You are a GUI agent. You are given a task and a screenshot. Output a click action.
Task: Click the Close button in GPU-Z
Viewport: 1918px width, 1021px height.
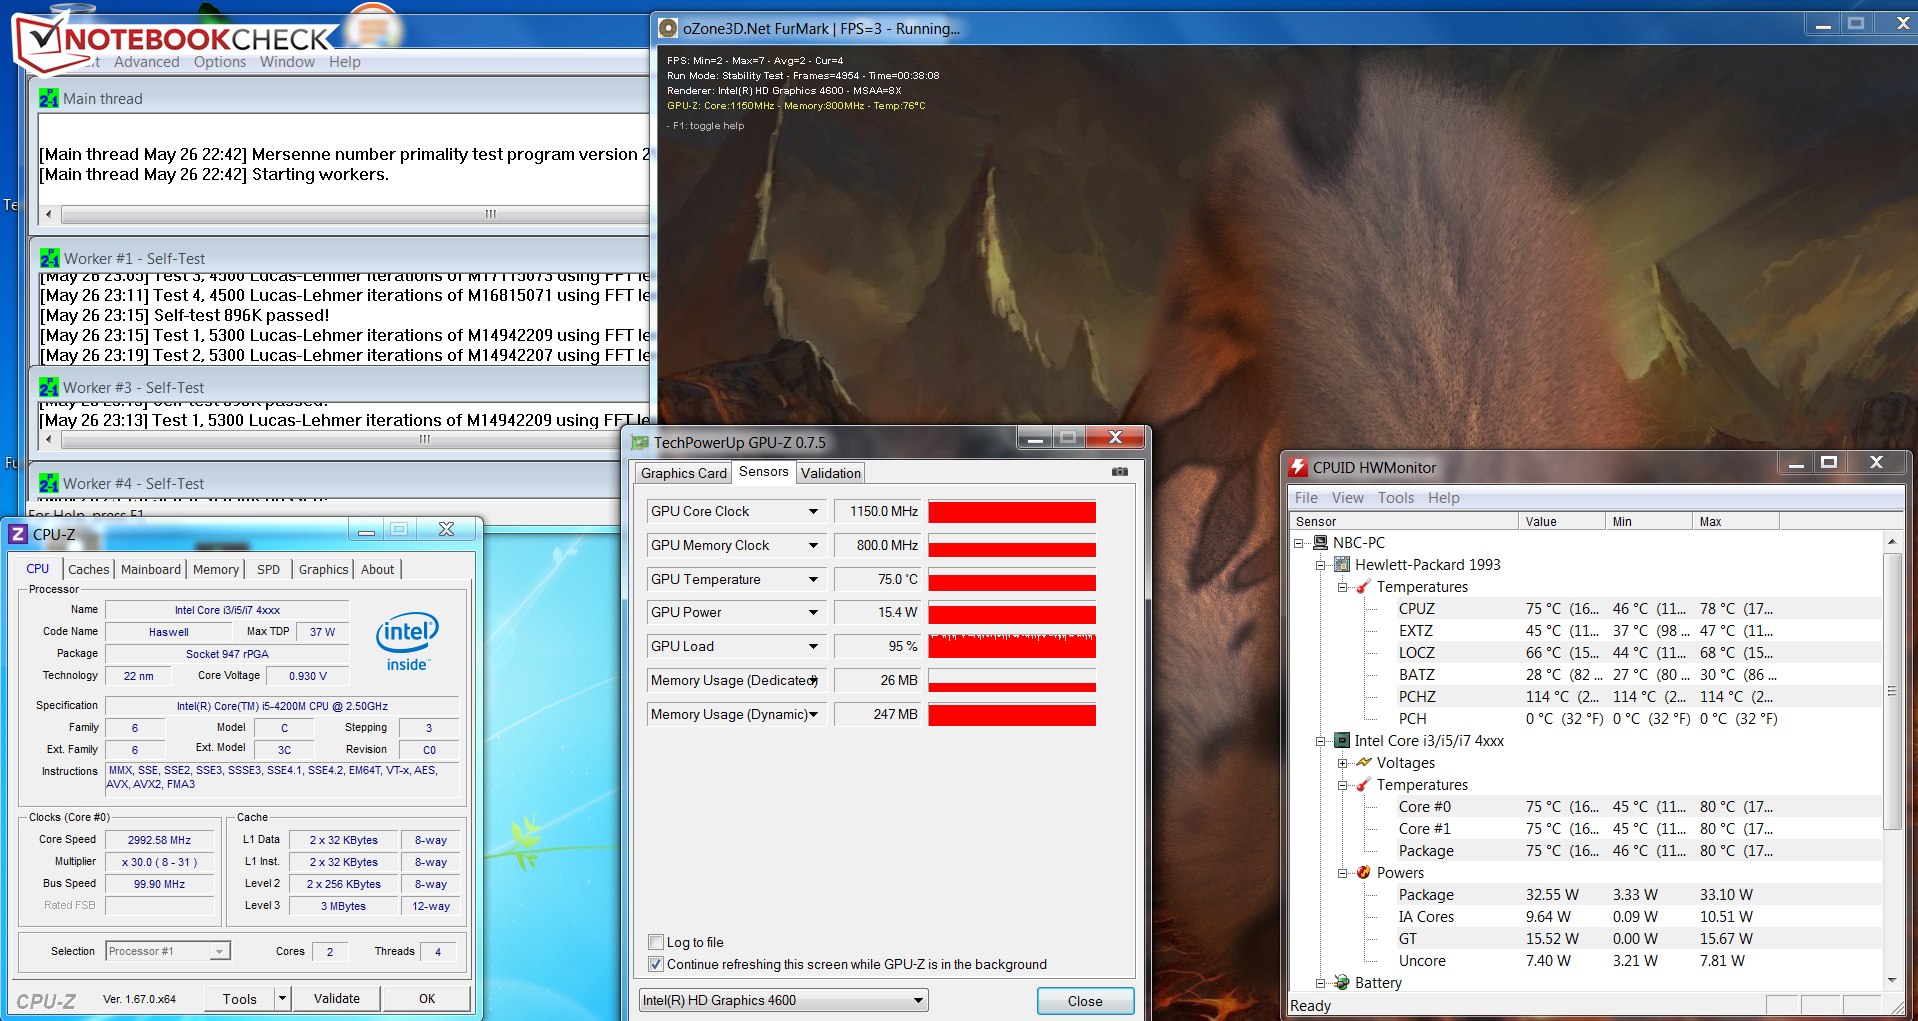point(1085,1001)
